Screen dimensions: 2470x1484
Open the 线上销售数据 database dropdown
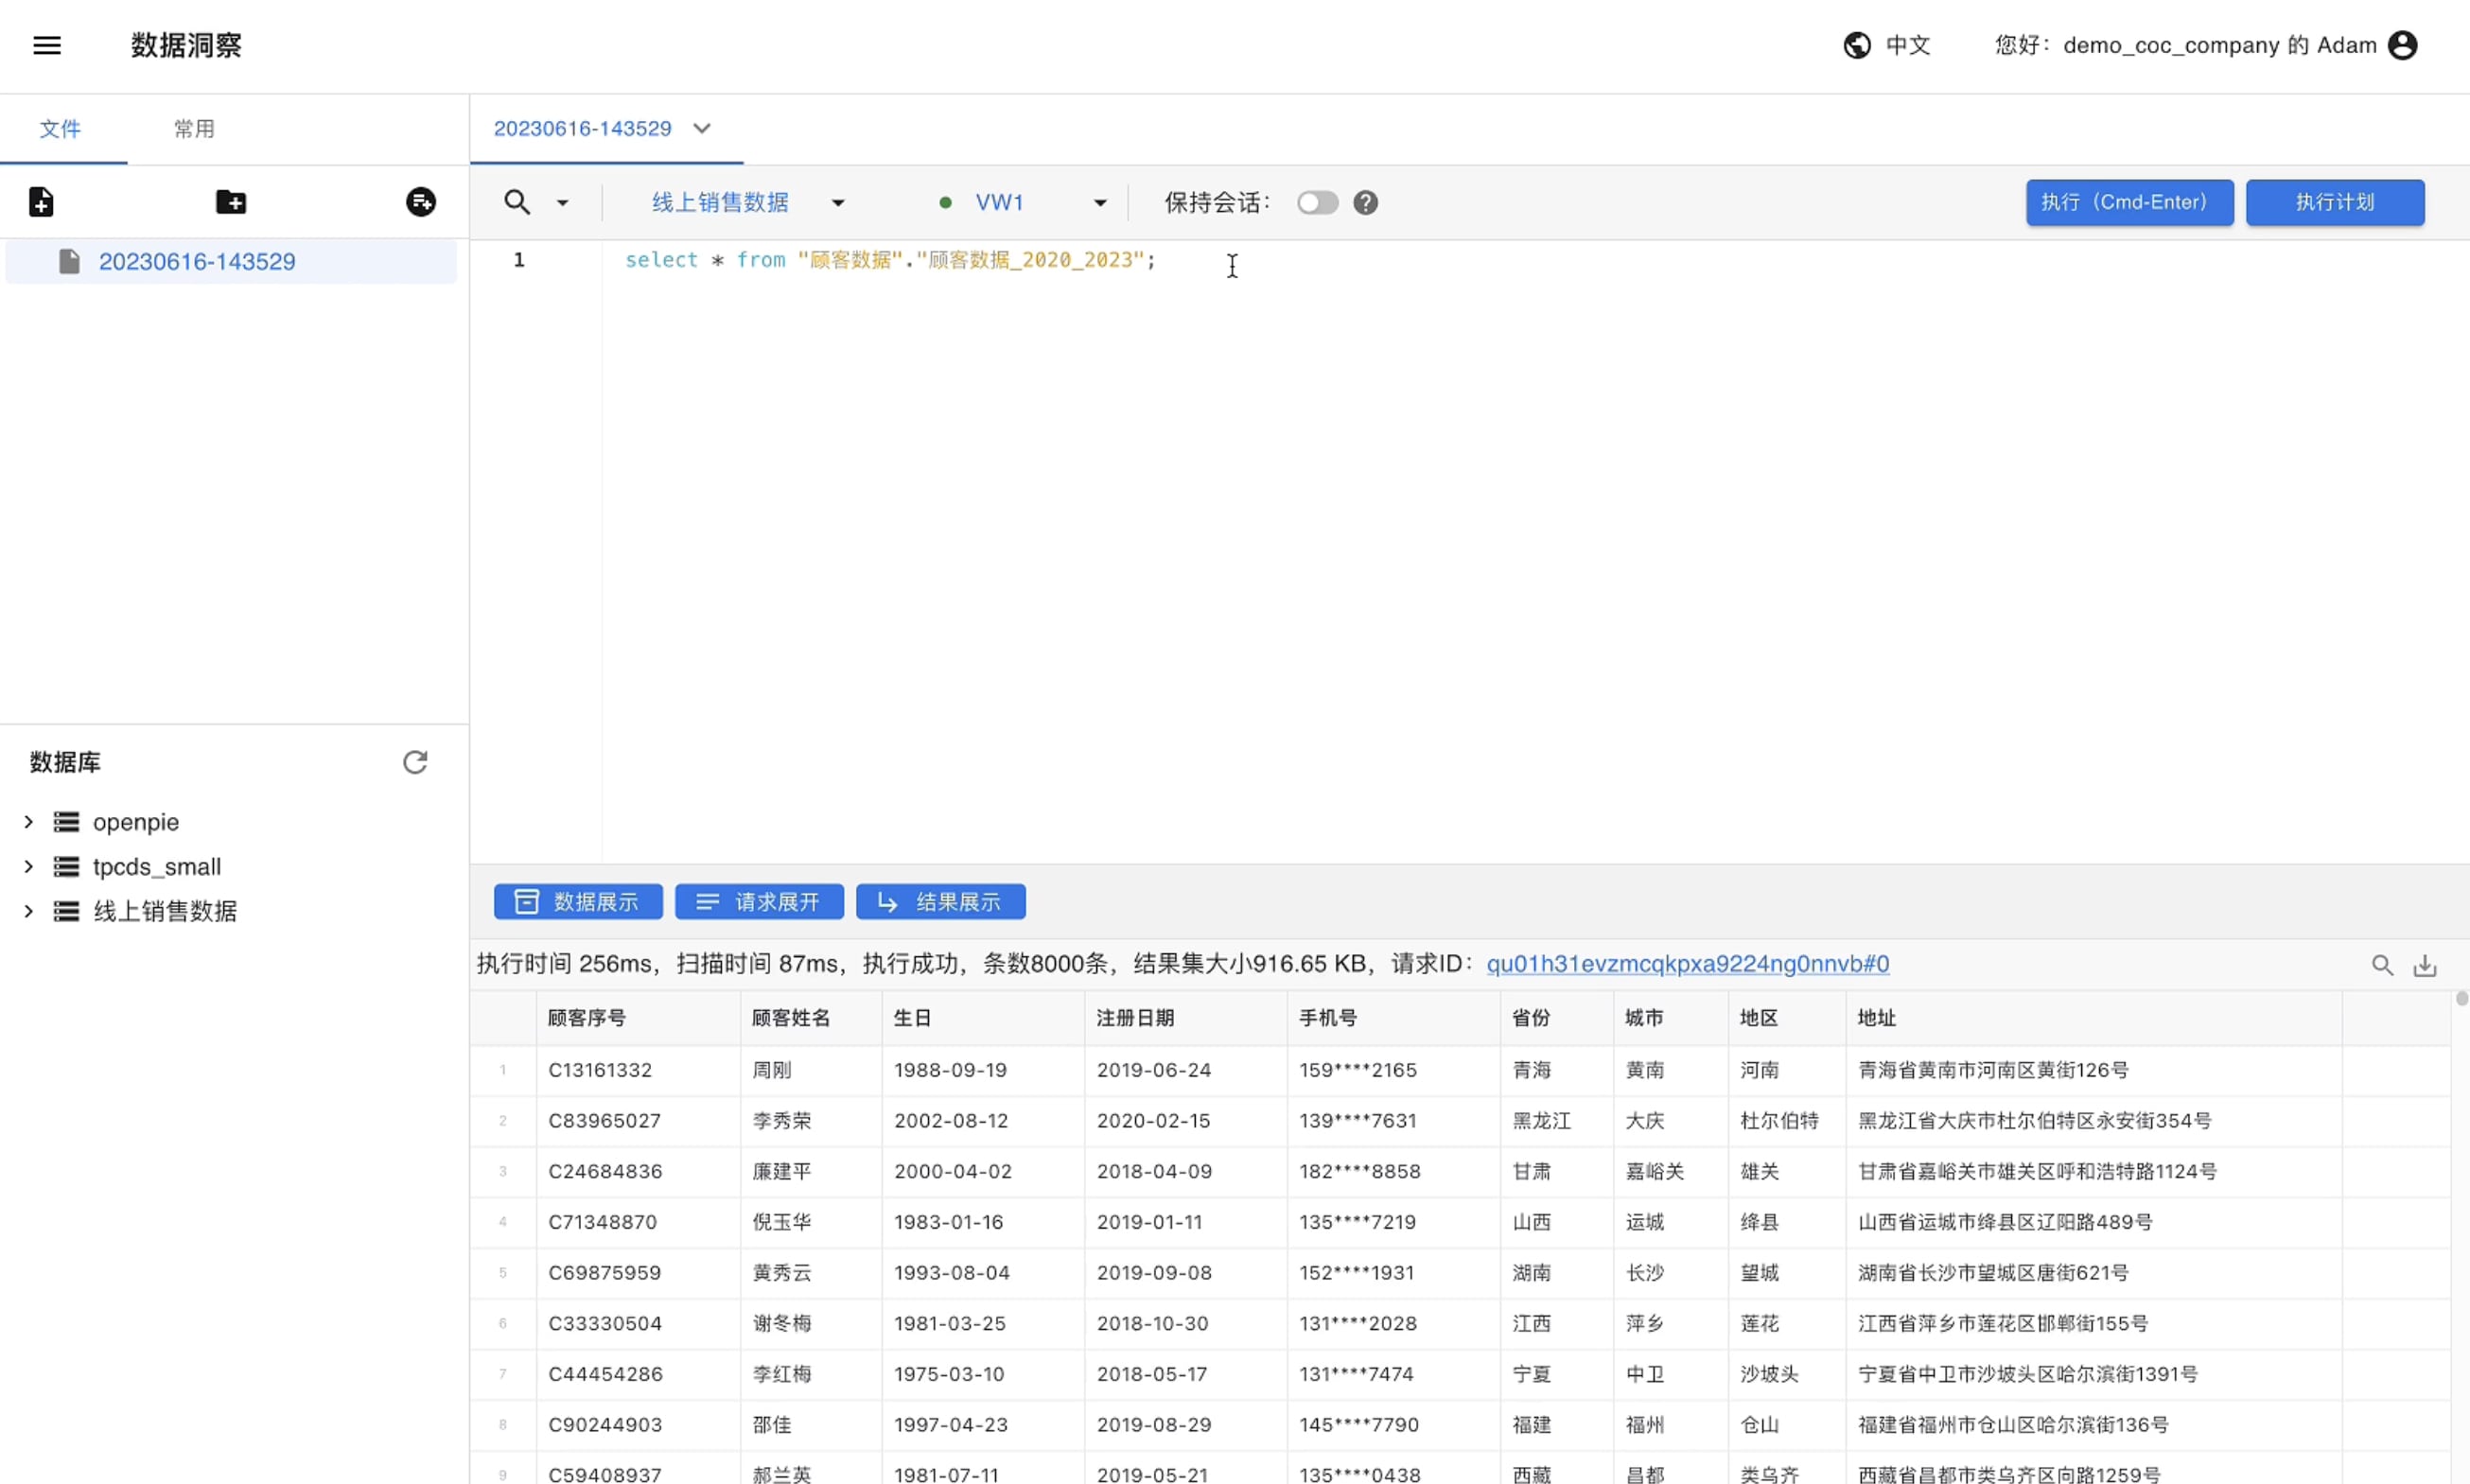838,203
